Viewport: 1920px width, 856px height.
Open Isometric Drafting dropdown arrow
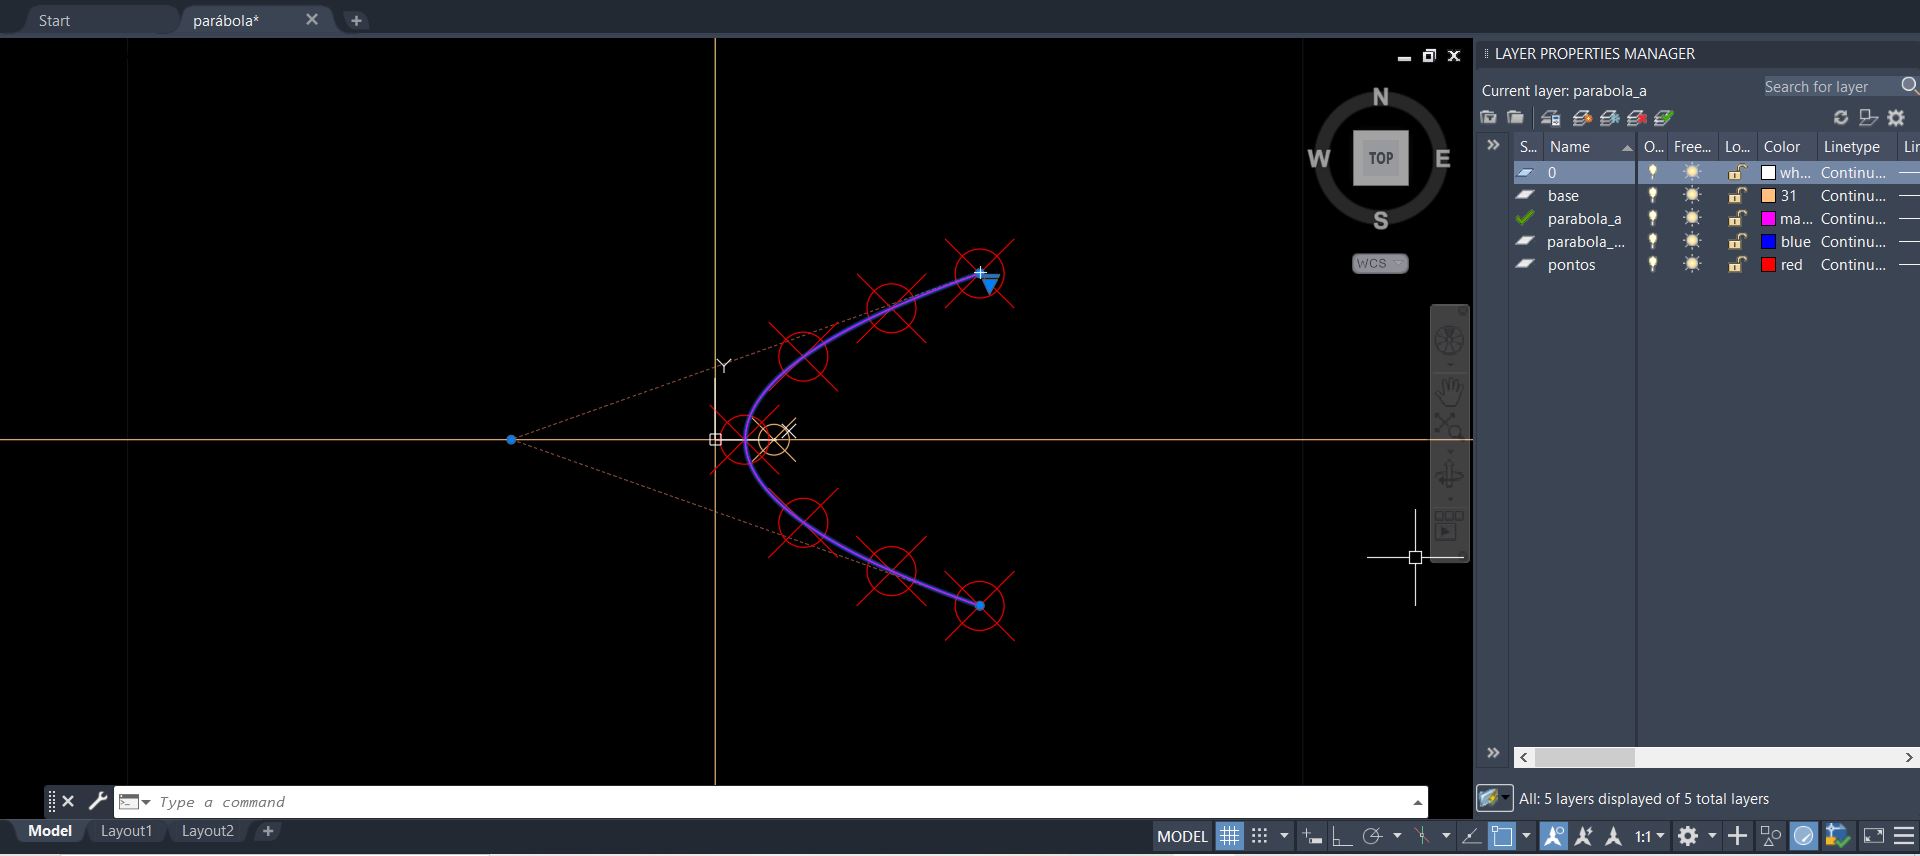pyautogui.click(x=1446, y=836)
